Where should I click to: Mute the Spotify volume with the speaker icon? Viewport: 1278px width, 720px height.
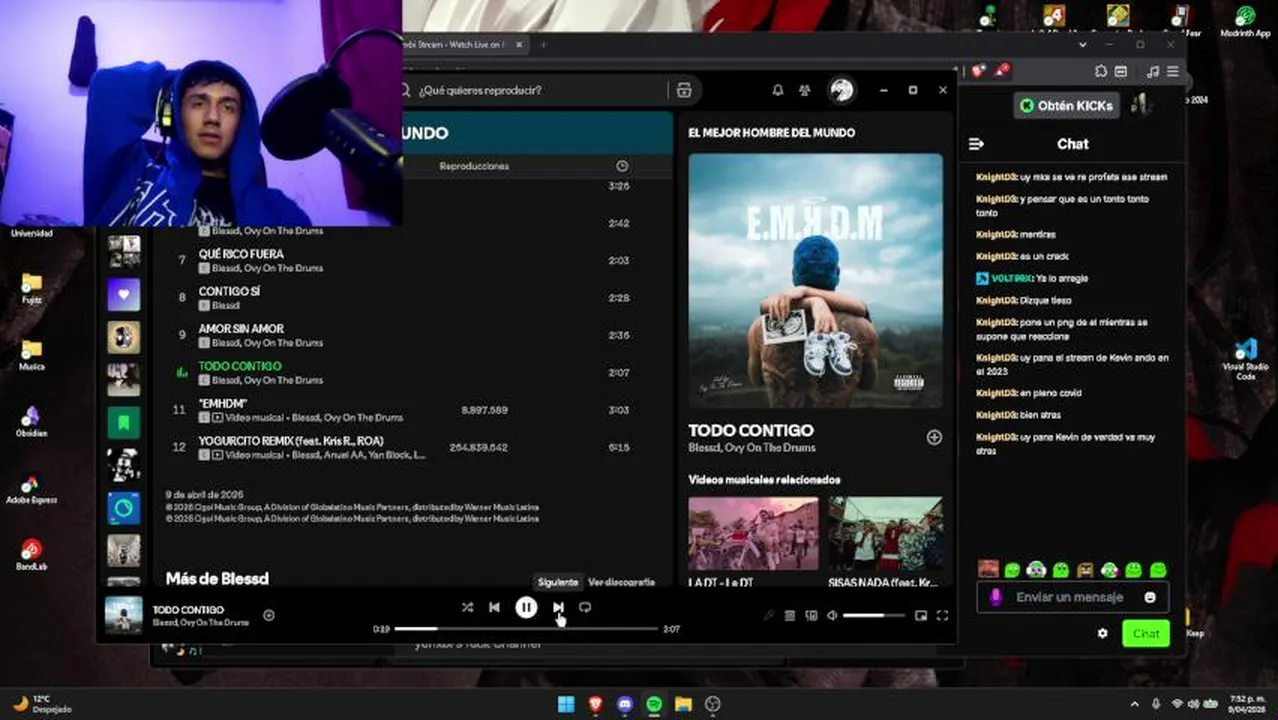(832, 616)
